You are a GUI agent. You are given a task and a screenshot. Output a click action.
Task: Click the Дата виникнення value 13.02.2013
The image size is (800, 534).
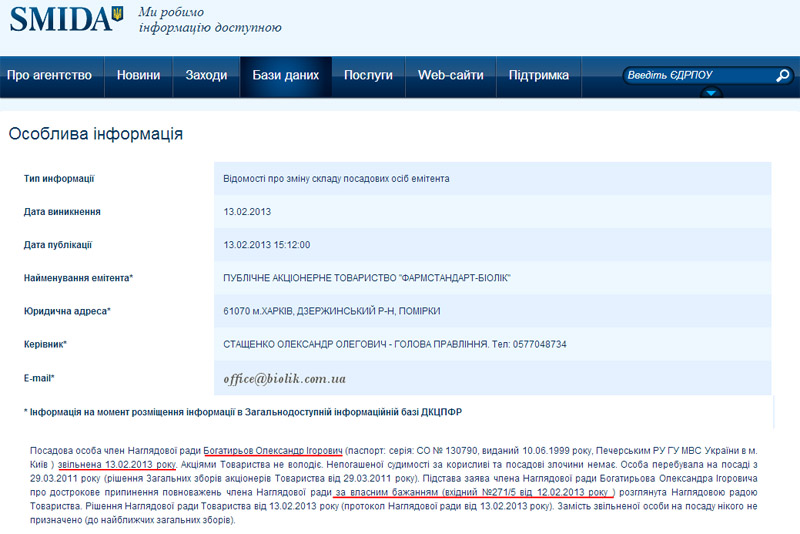pos(247,212)
